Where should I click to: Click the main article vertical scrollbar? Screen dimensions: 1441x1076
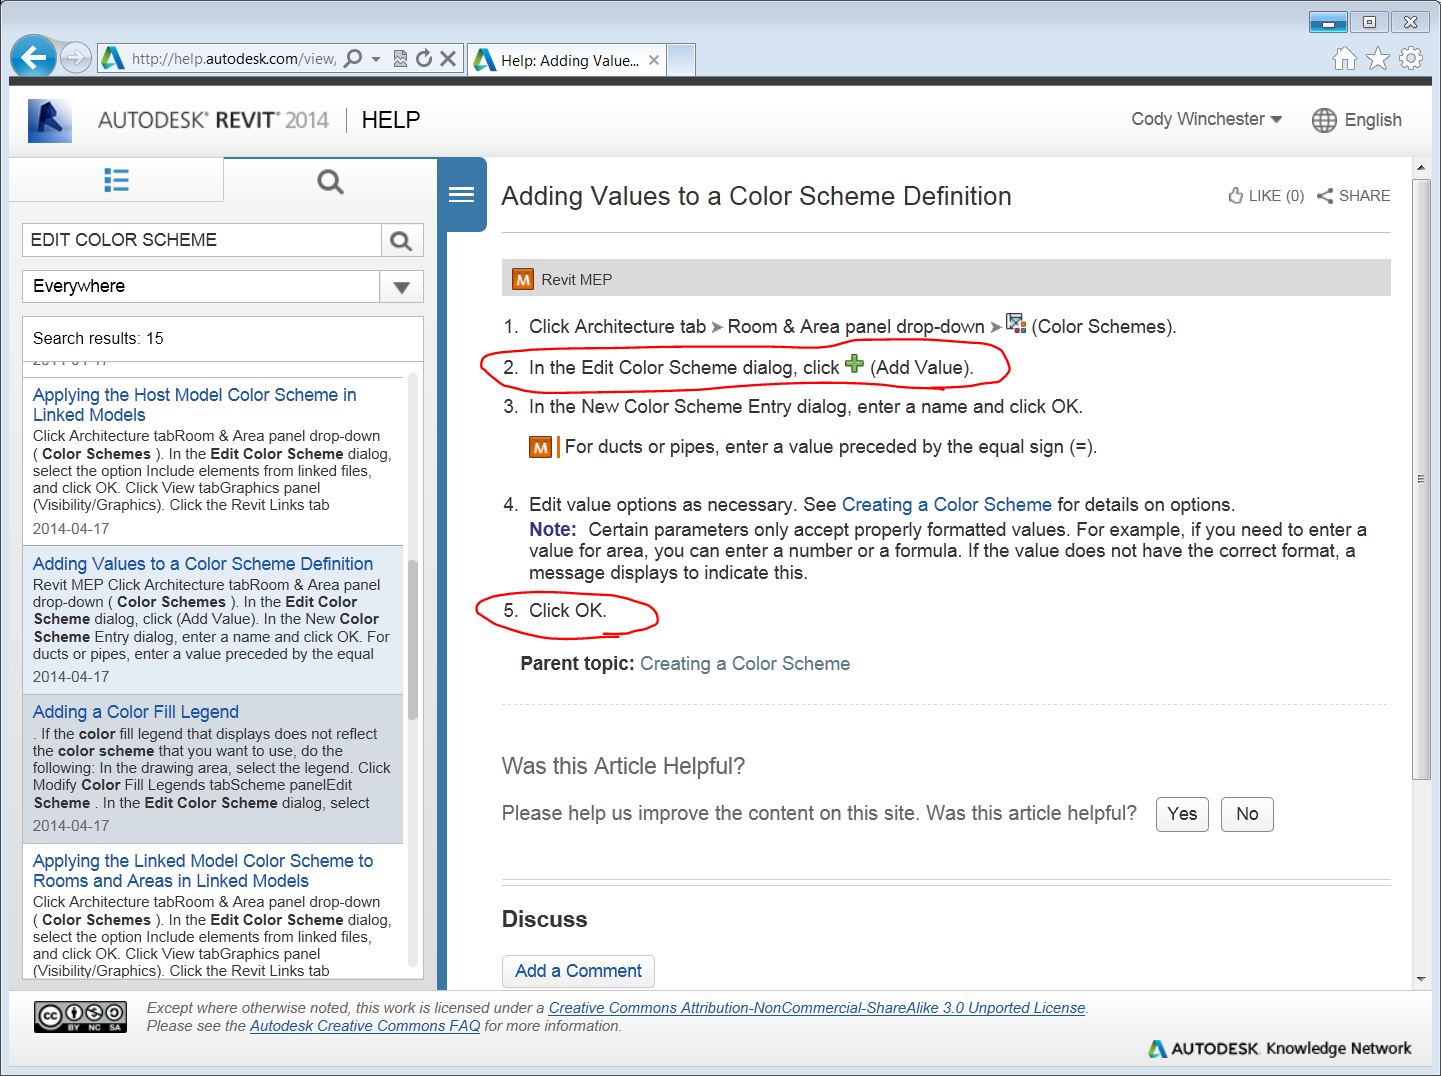click(x=1421, y=480)
